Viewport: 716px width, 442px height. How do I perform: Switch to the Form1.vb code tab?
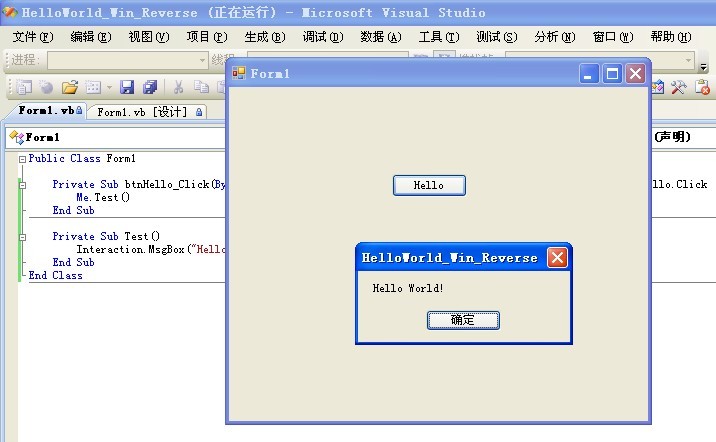pyautogui.click(x=46, y=110)
